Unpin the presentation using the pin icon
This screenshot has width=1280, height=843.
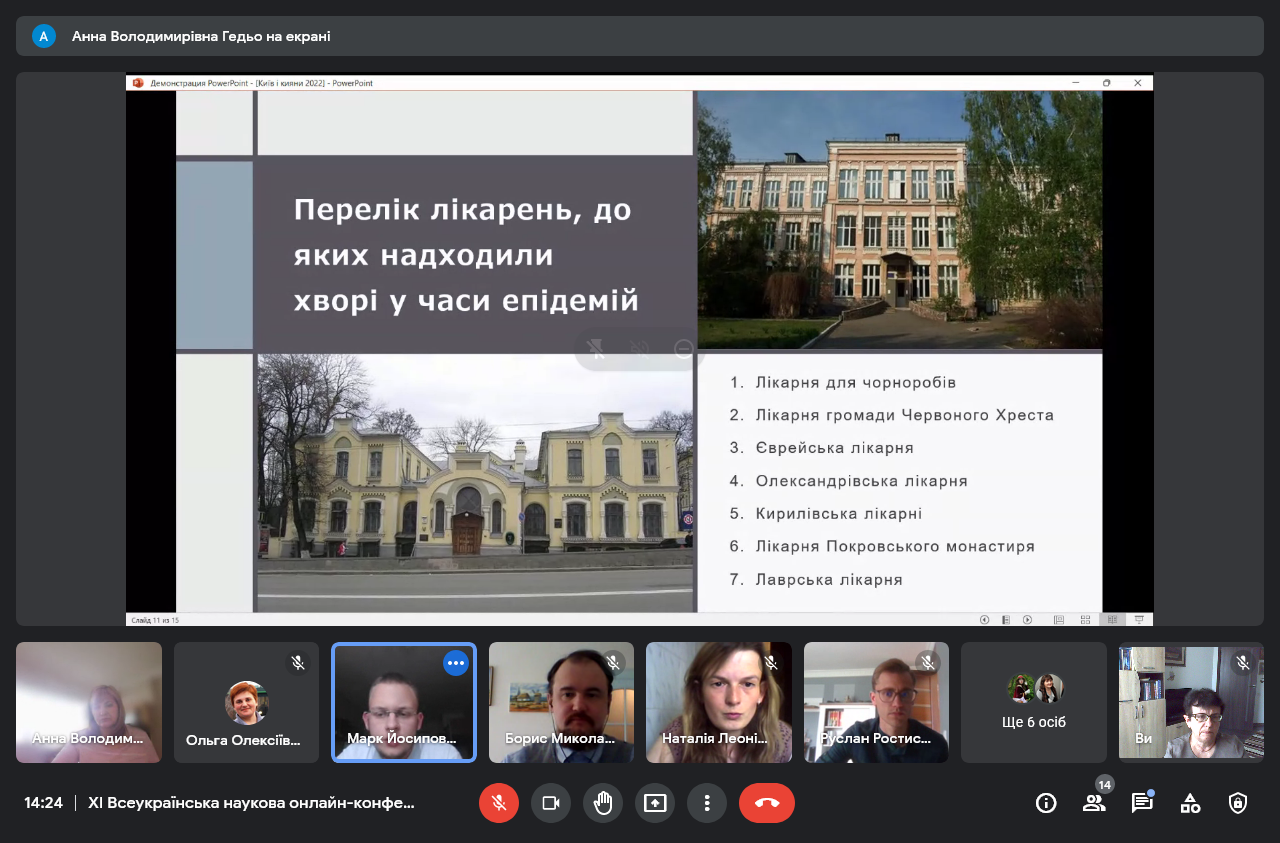click(596, 349)
